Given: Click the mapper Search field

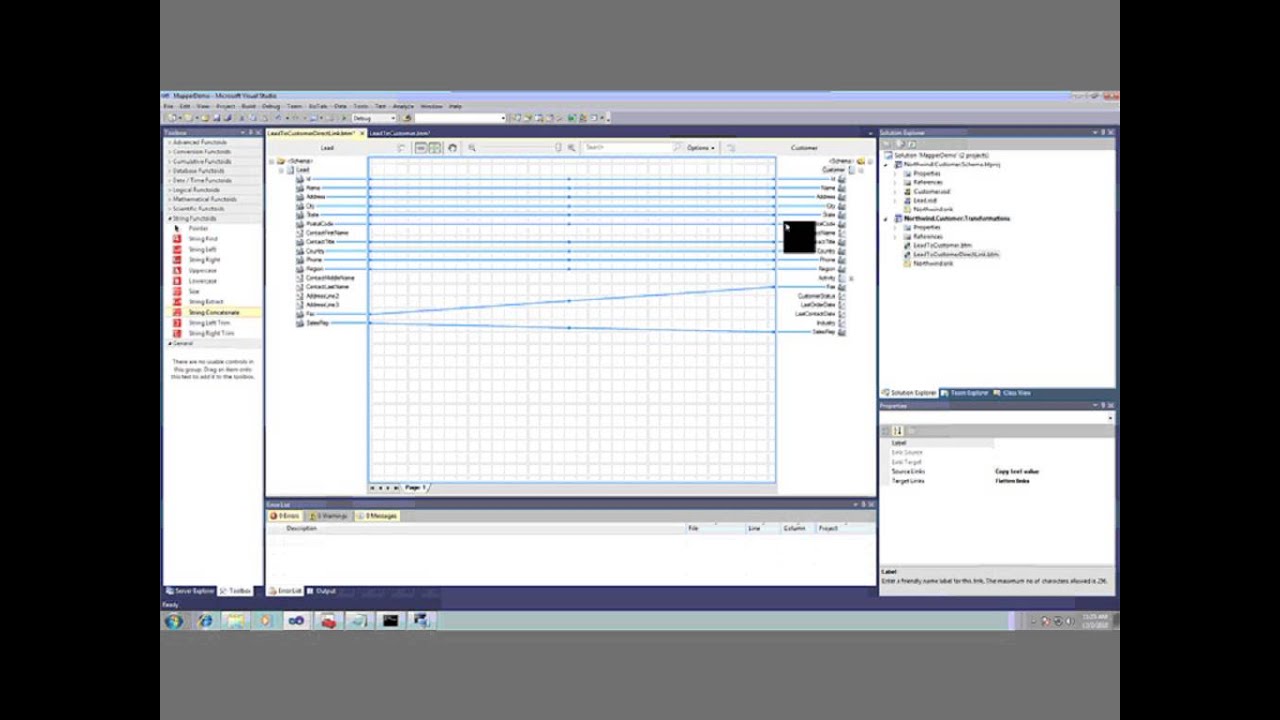Looking at the screenshot, I should tap(628, 148).
